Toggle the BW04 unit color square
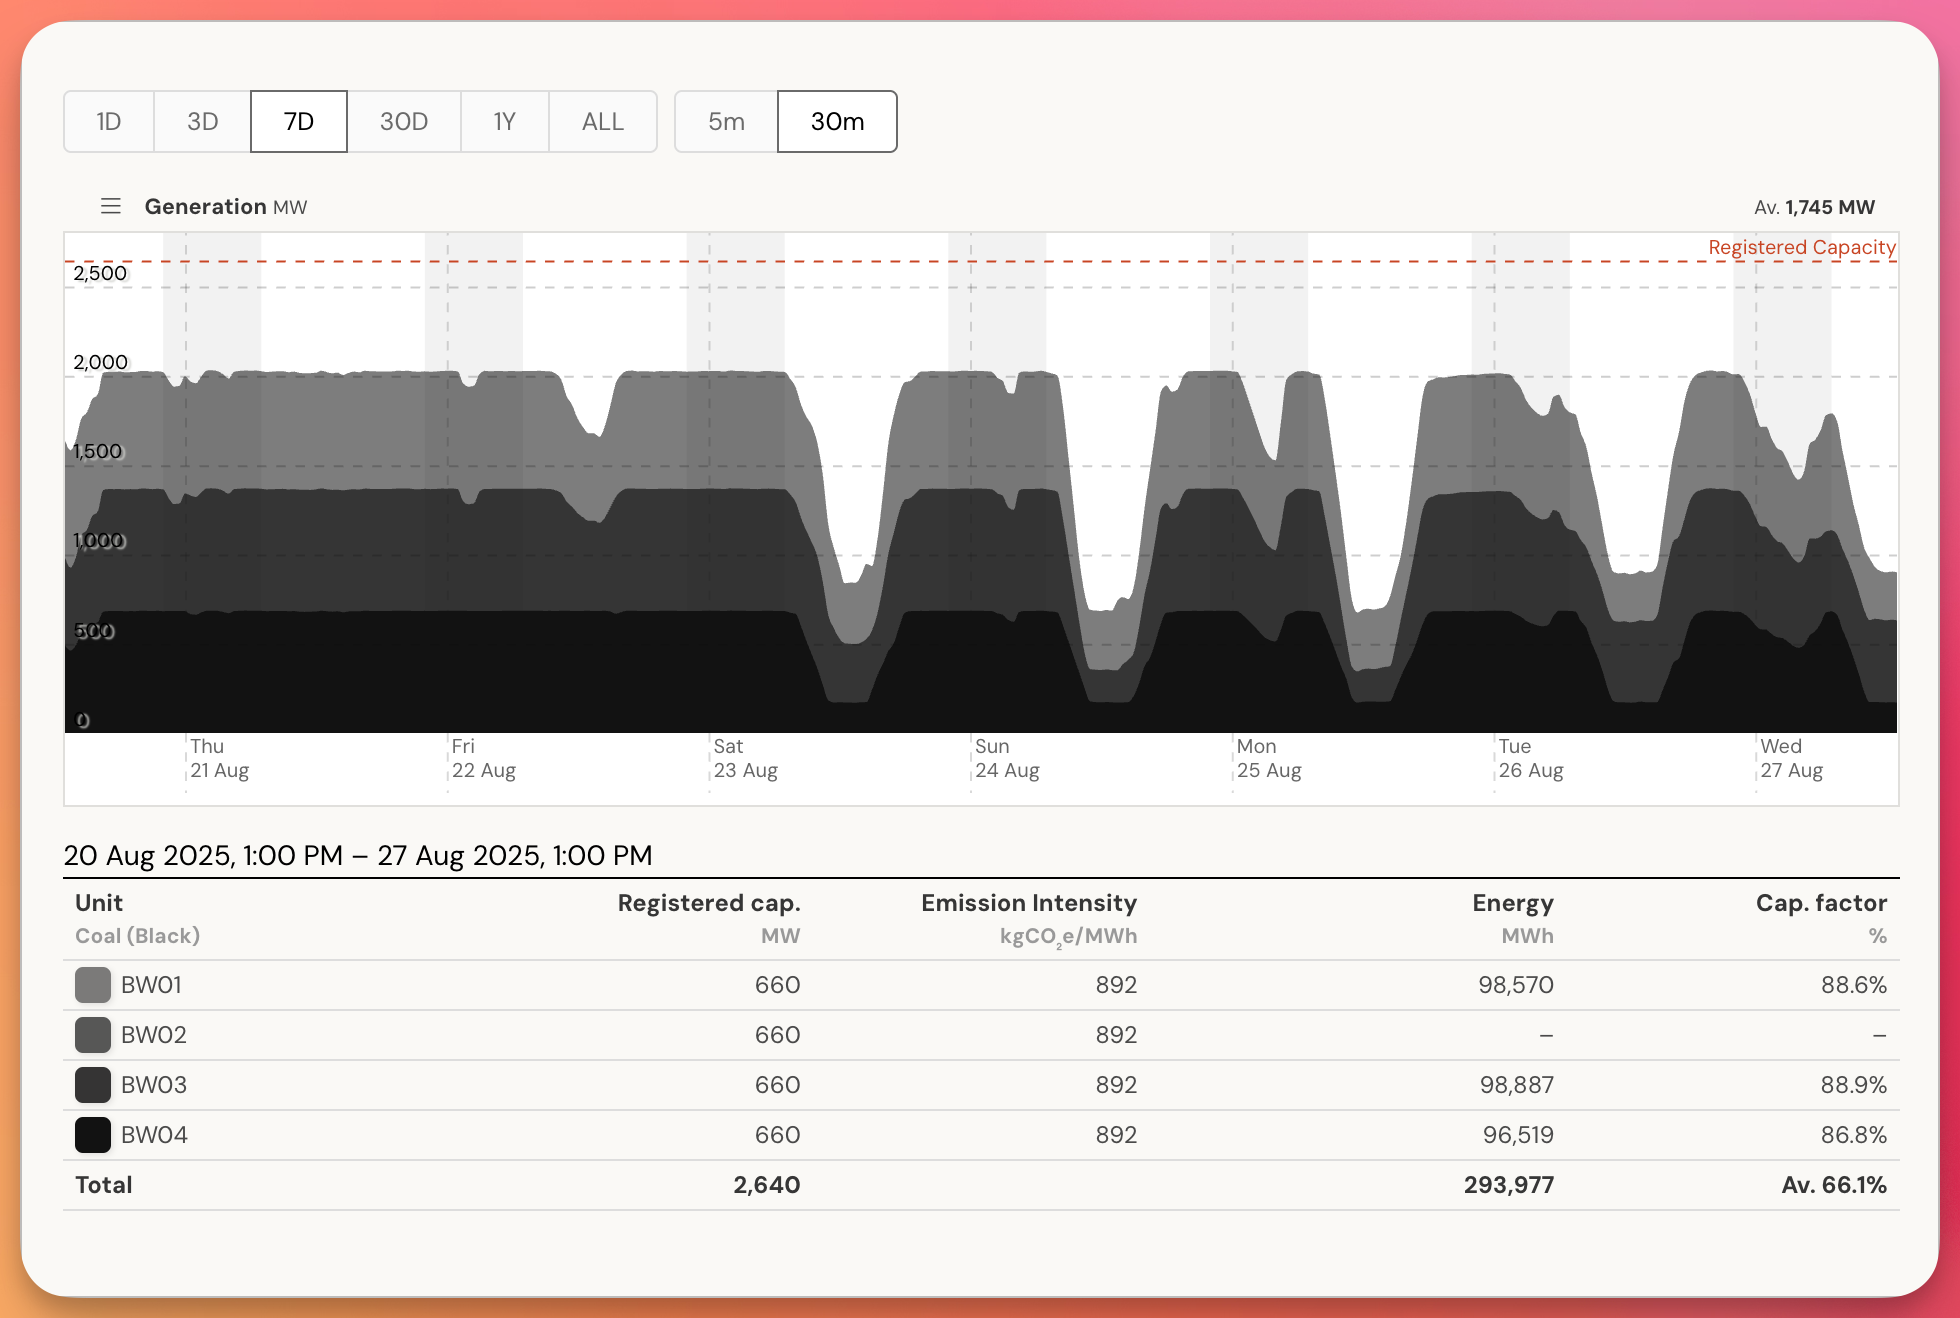 93,1135
